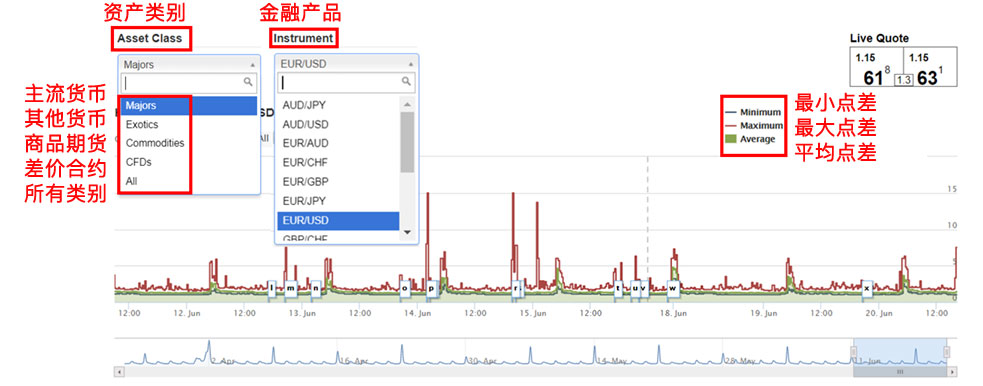Click the Instrument list scroll-up arrow
The image size is (983, 386).
[407, 105]
